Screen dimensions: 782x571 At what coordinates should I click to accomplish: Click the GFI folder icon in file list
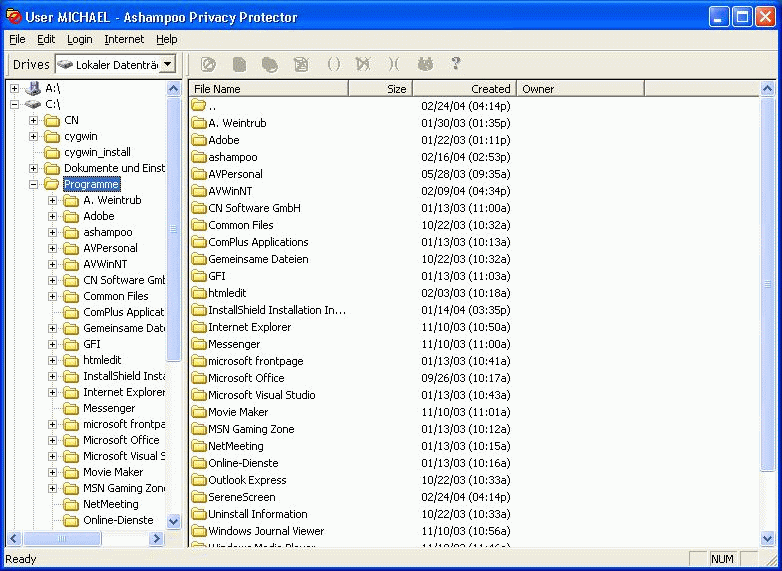(199, 276)
